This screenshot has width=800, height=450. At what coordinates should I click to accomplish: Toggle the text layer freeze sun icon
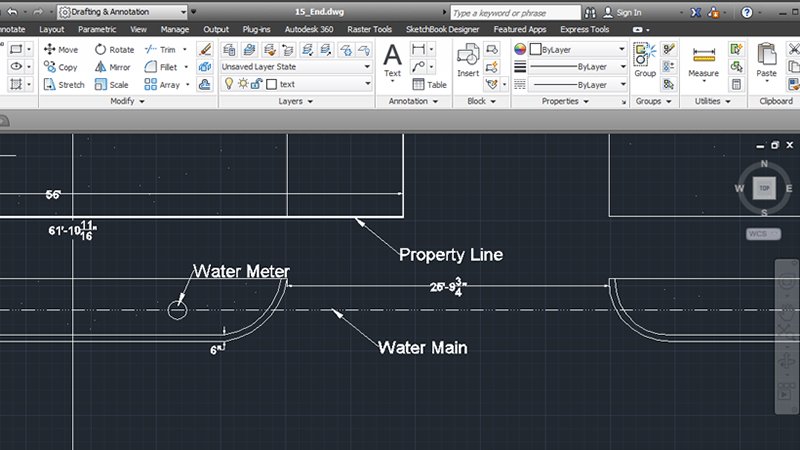[x=242, y=85]
